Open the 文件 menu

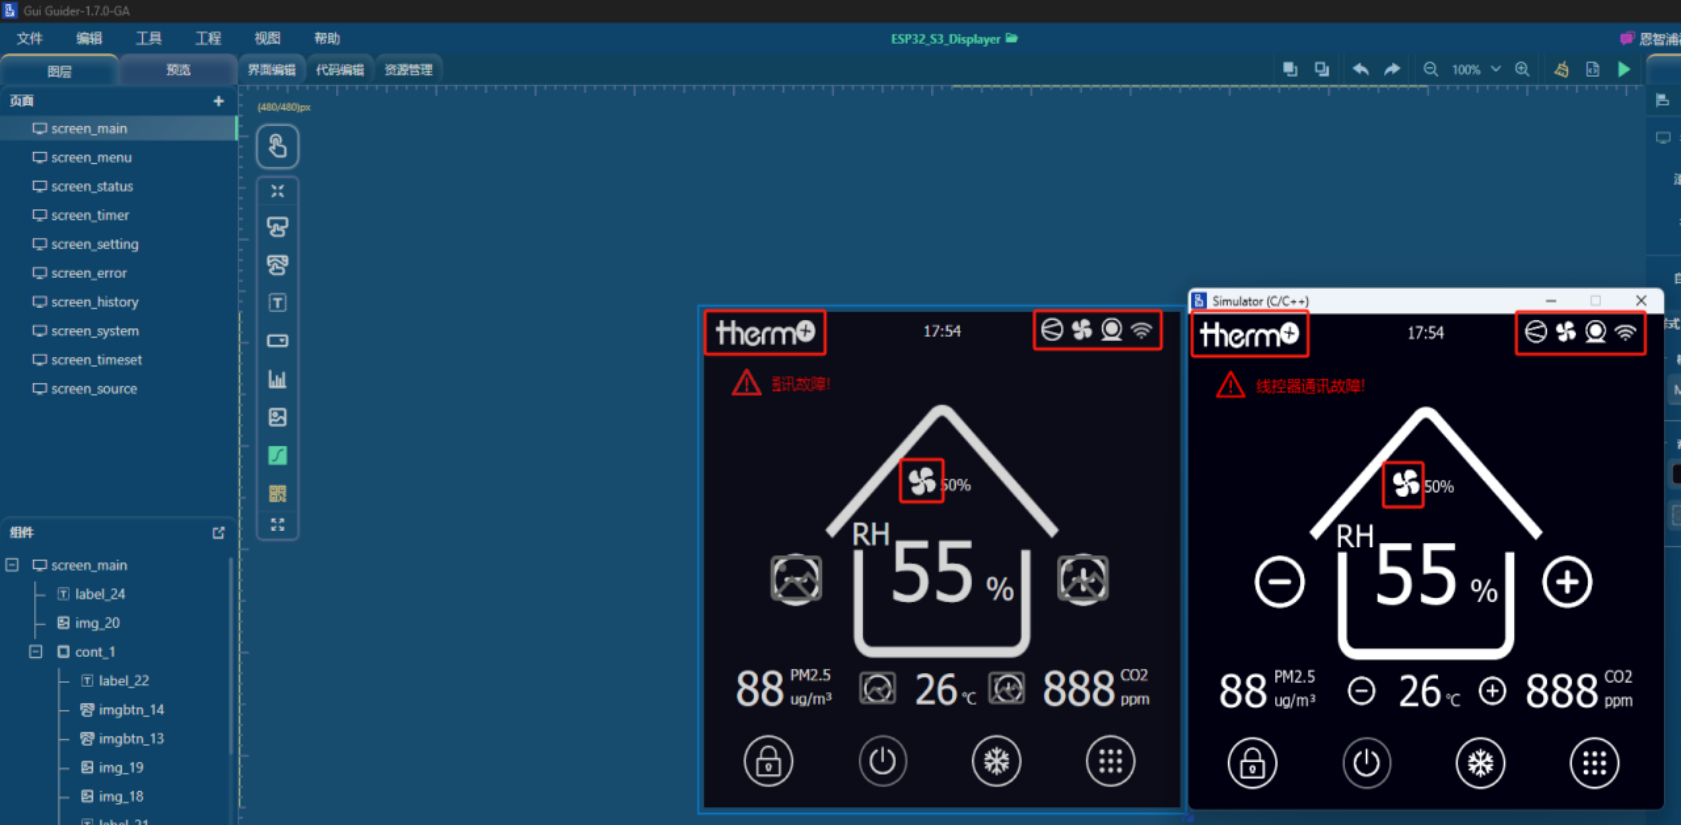30,38
